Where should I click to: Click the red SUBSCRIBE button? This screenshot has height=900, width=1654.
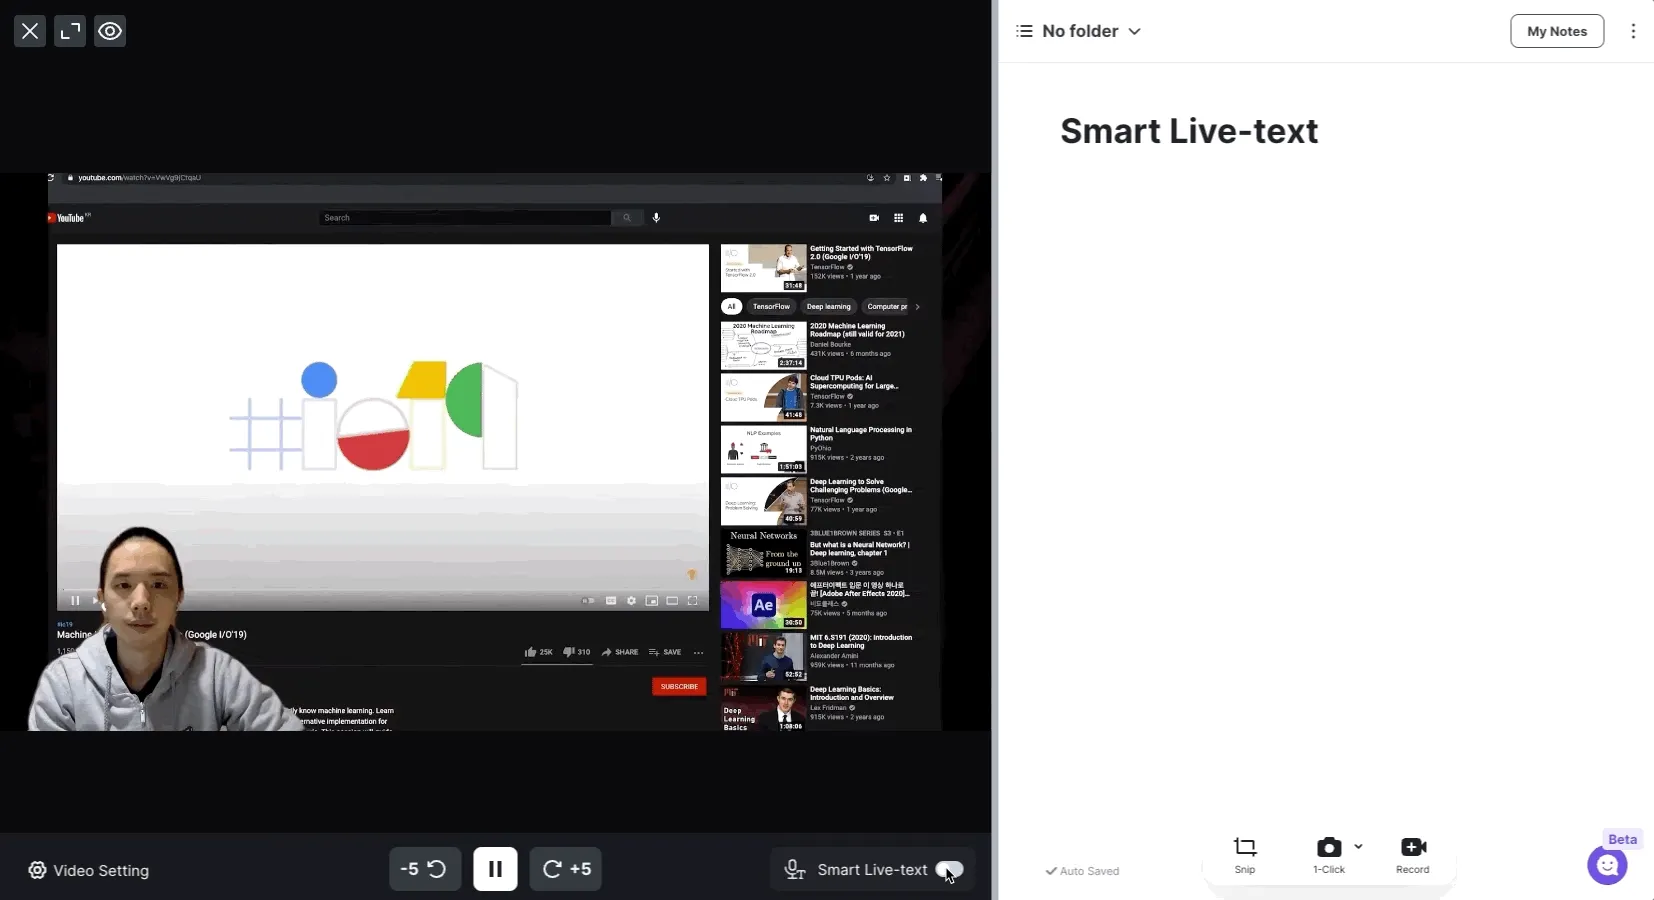pos(679,687)
